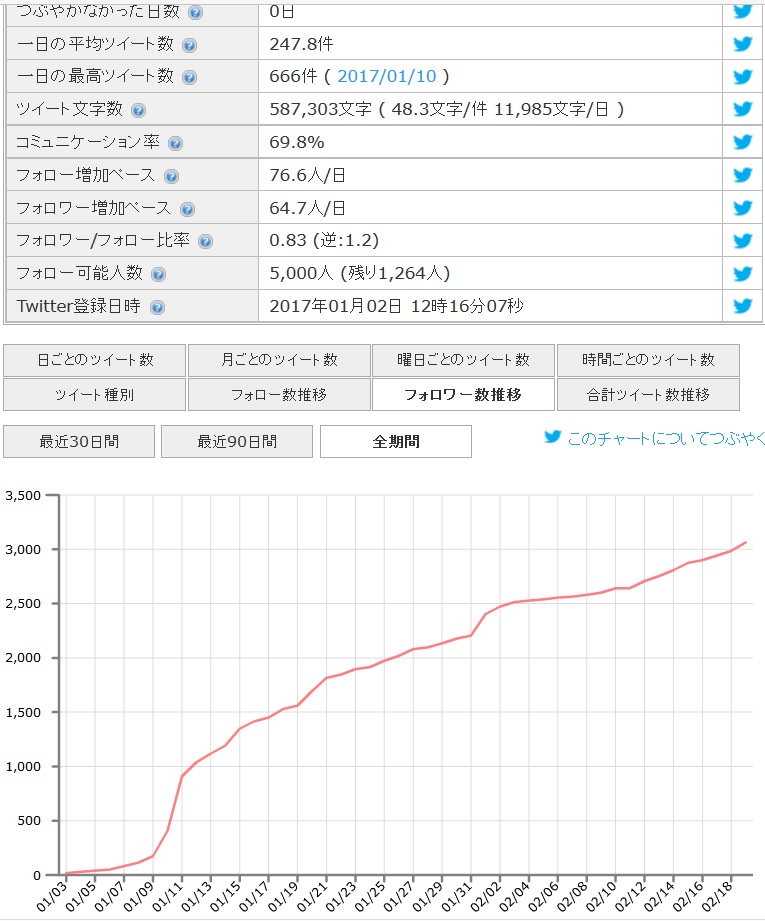Select 全期間 chart range button
The width and height of the screenshot is (765, 921).
click(x=396, y=441)
